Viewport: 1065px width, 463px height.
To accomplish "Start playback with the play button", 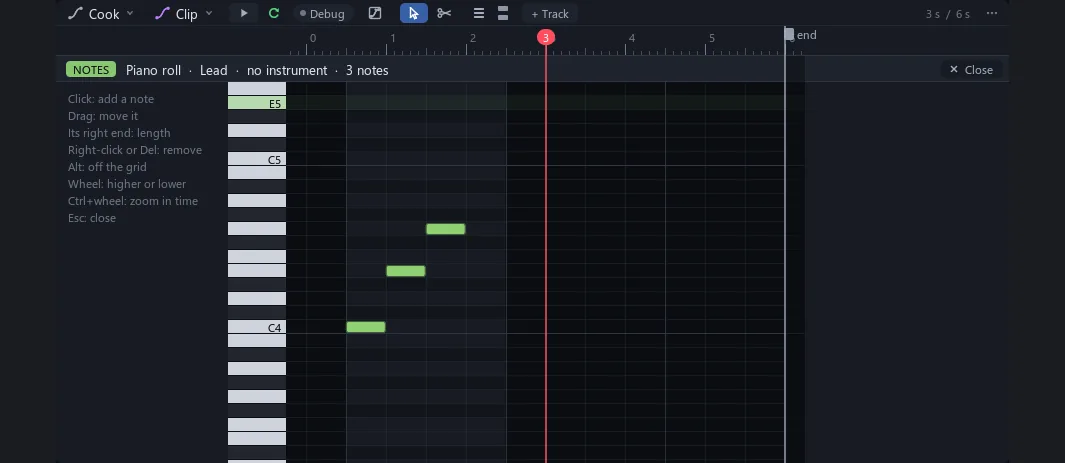I will click(x=244, y=14).
